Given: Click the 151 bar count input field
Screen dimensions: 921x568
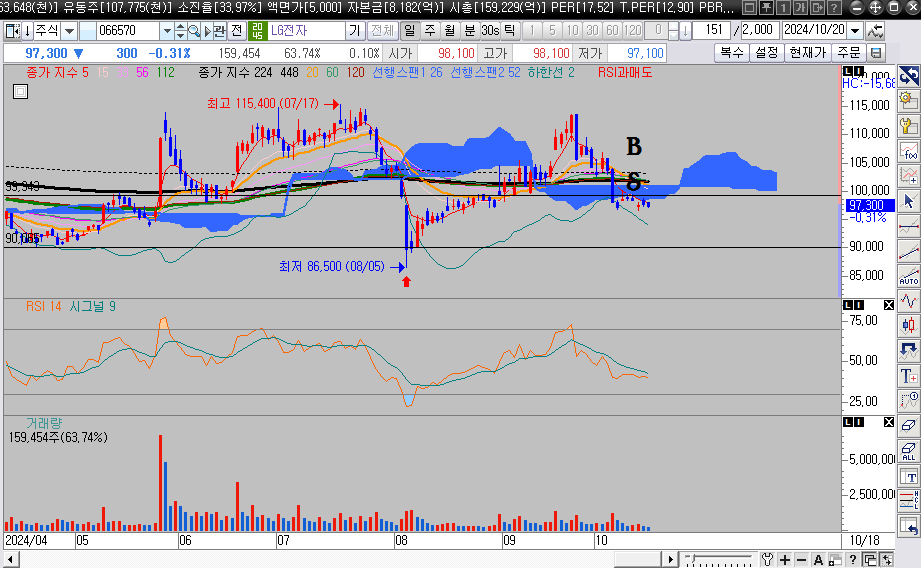Looking at the screenshot, I should 712,30.
